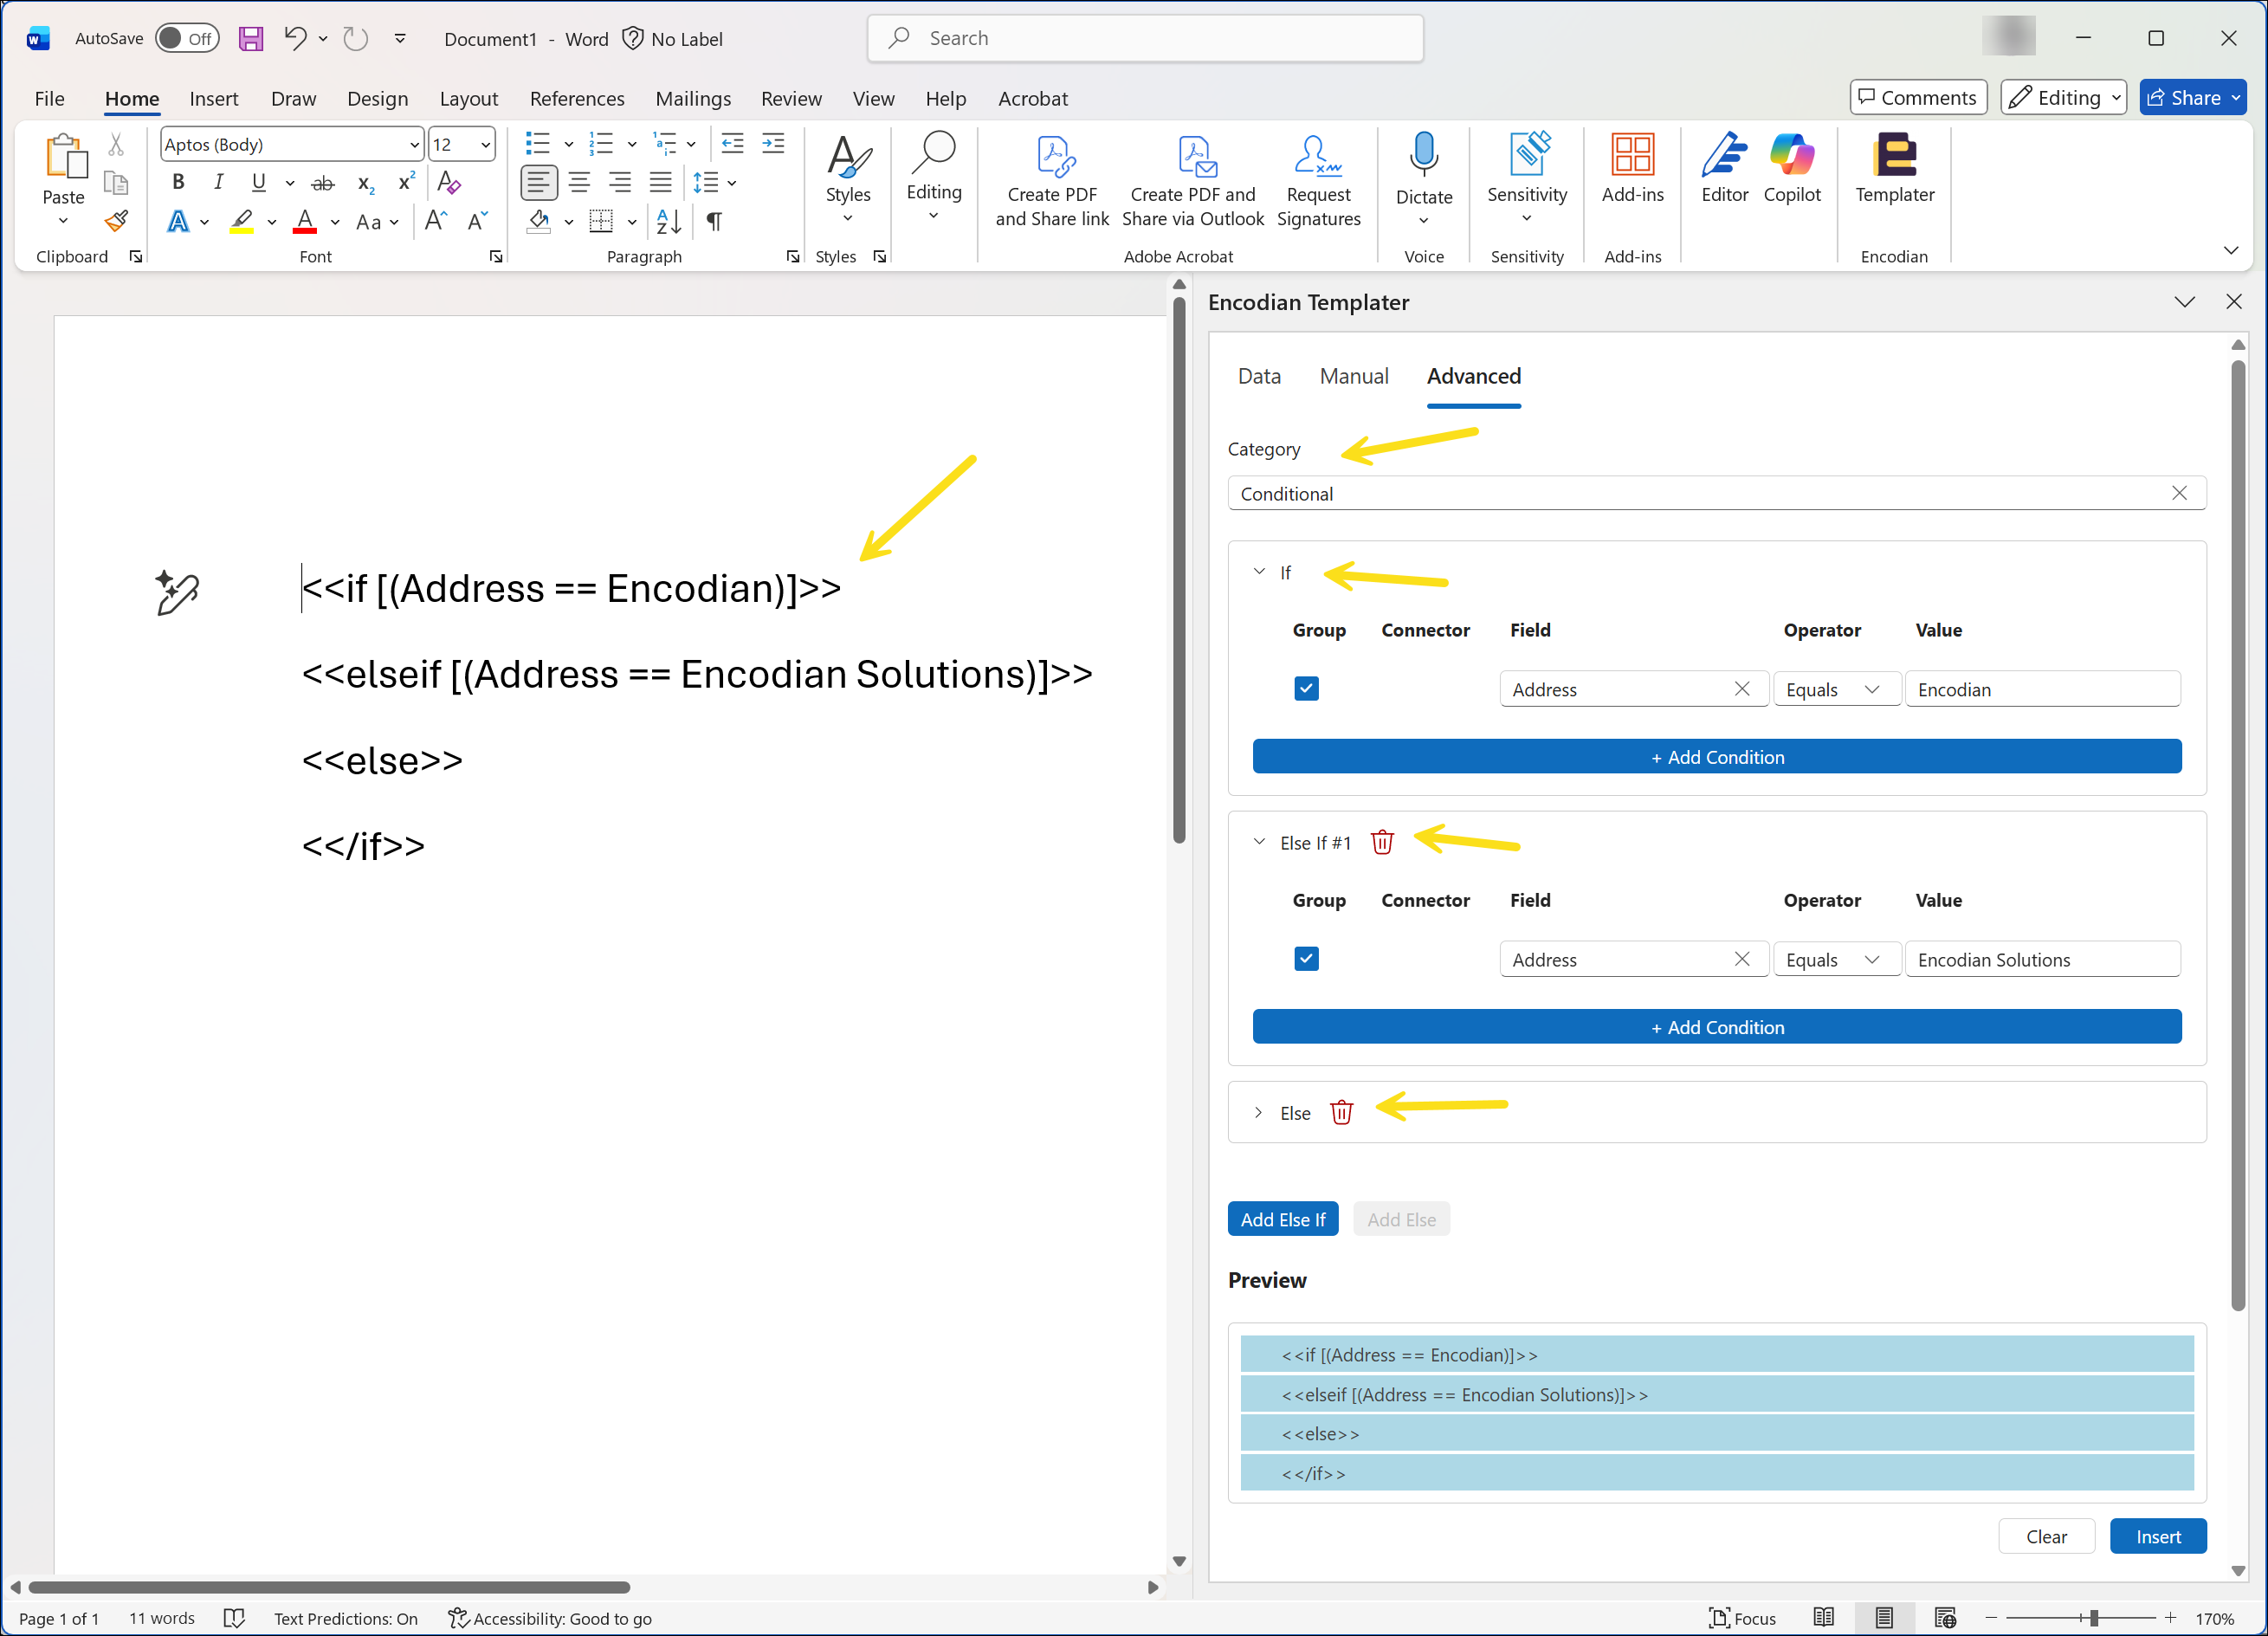Sort the selected text
This screenshot has width=2268, height=1636.
pyautogui.click(x=669, y=221)
